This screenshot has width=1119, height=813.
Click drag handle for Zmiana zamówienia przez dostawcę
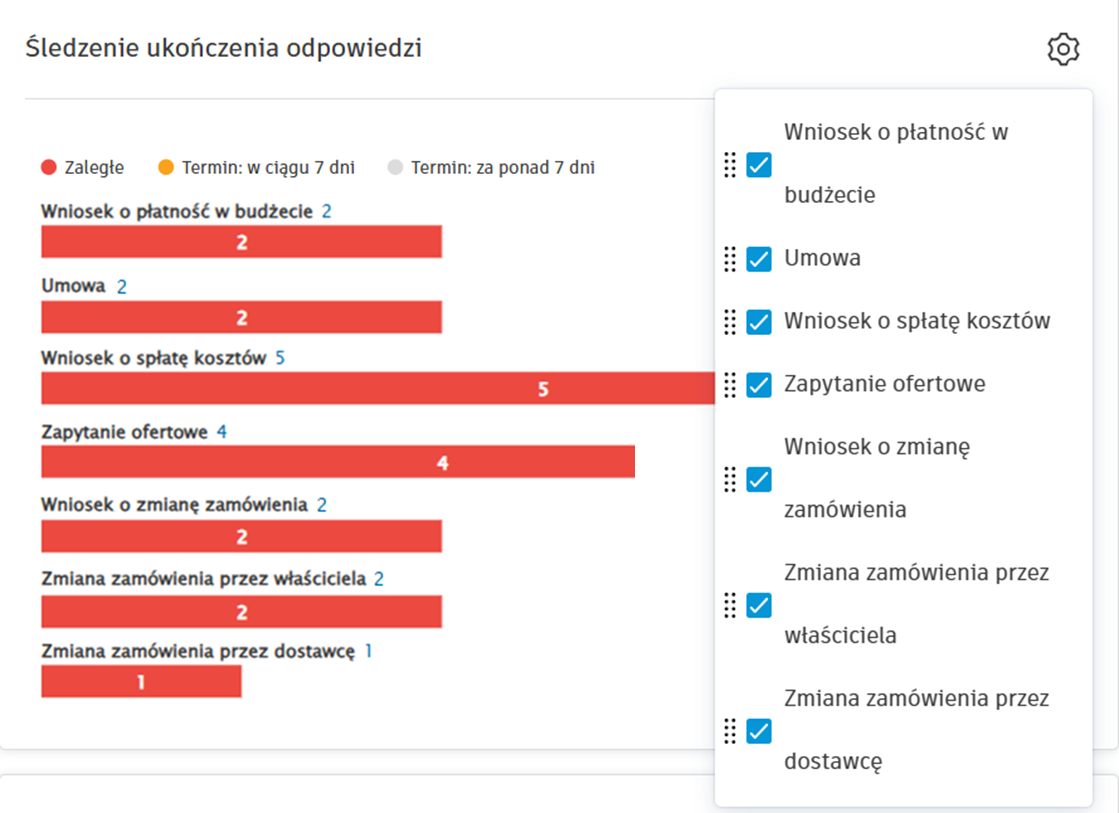point(730,731)
